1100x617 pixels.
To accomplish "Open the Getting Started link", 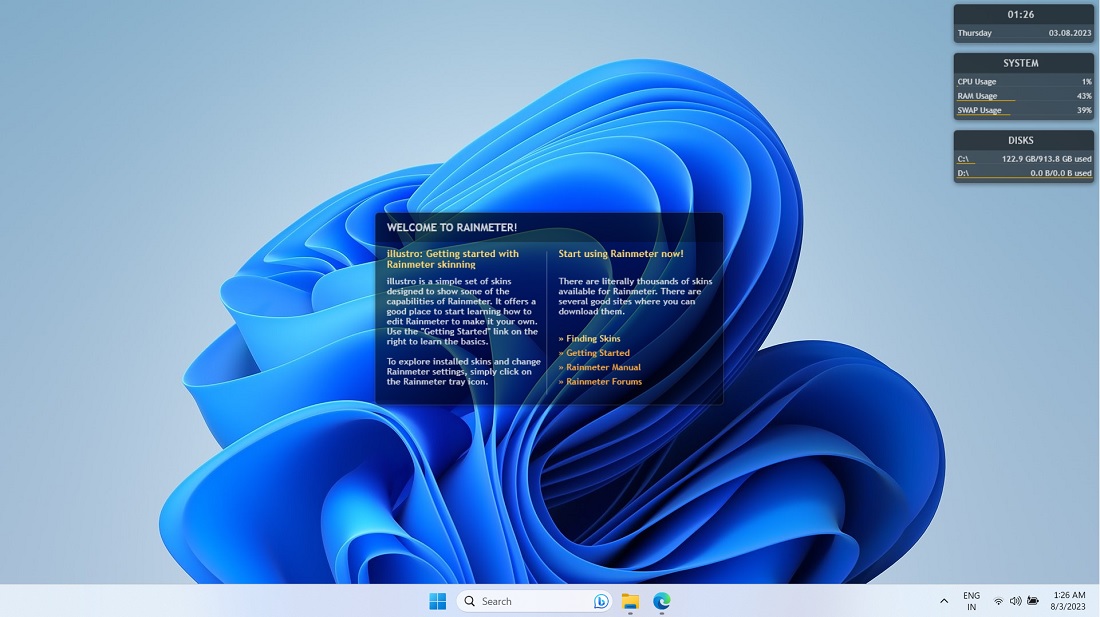I will (597, 352).
